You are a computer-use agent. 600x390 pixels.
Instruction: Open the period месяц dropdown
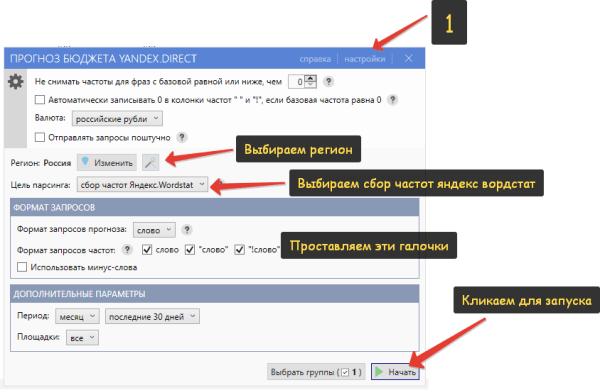click(x=77, y=316)
